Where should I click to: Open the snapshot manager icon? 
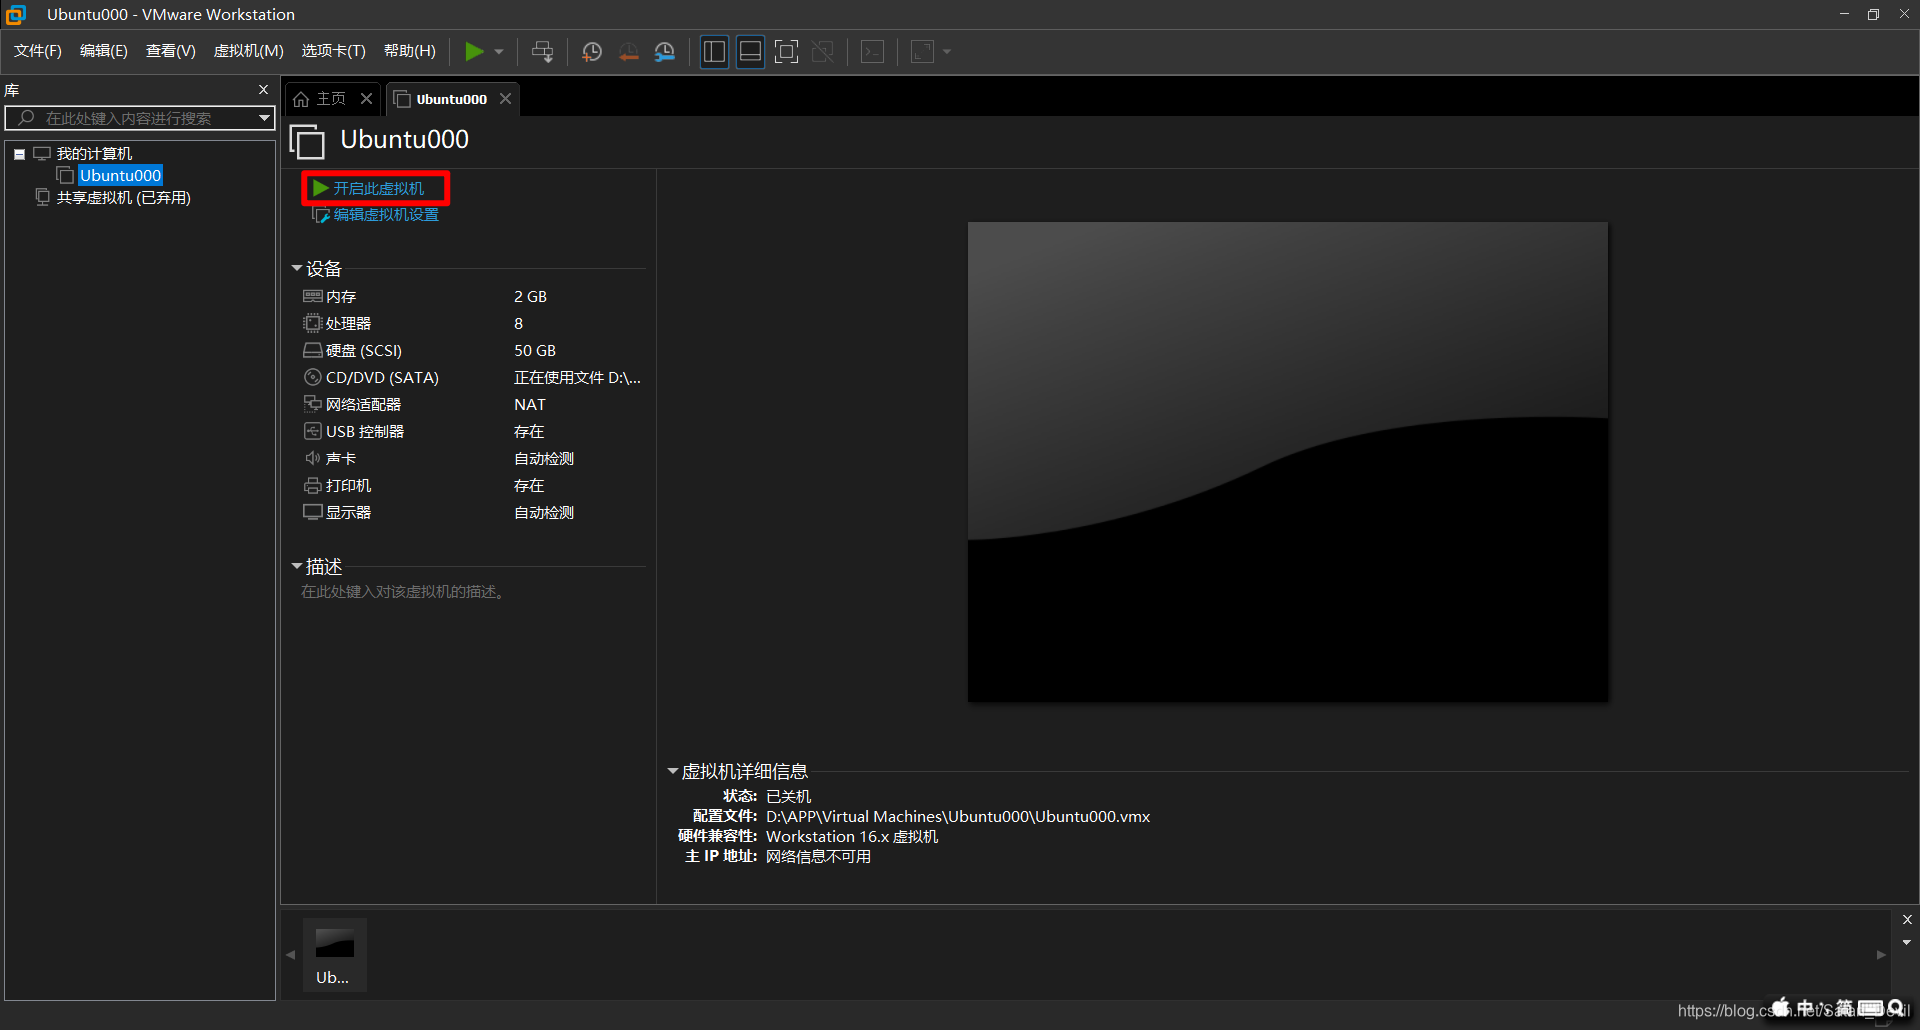click(x=665, y=51)
